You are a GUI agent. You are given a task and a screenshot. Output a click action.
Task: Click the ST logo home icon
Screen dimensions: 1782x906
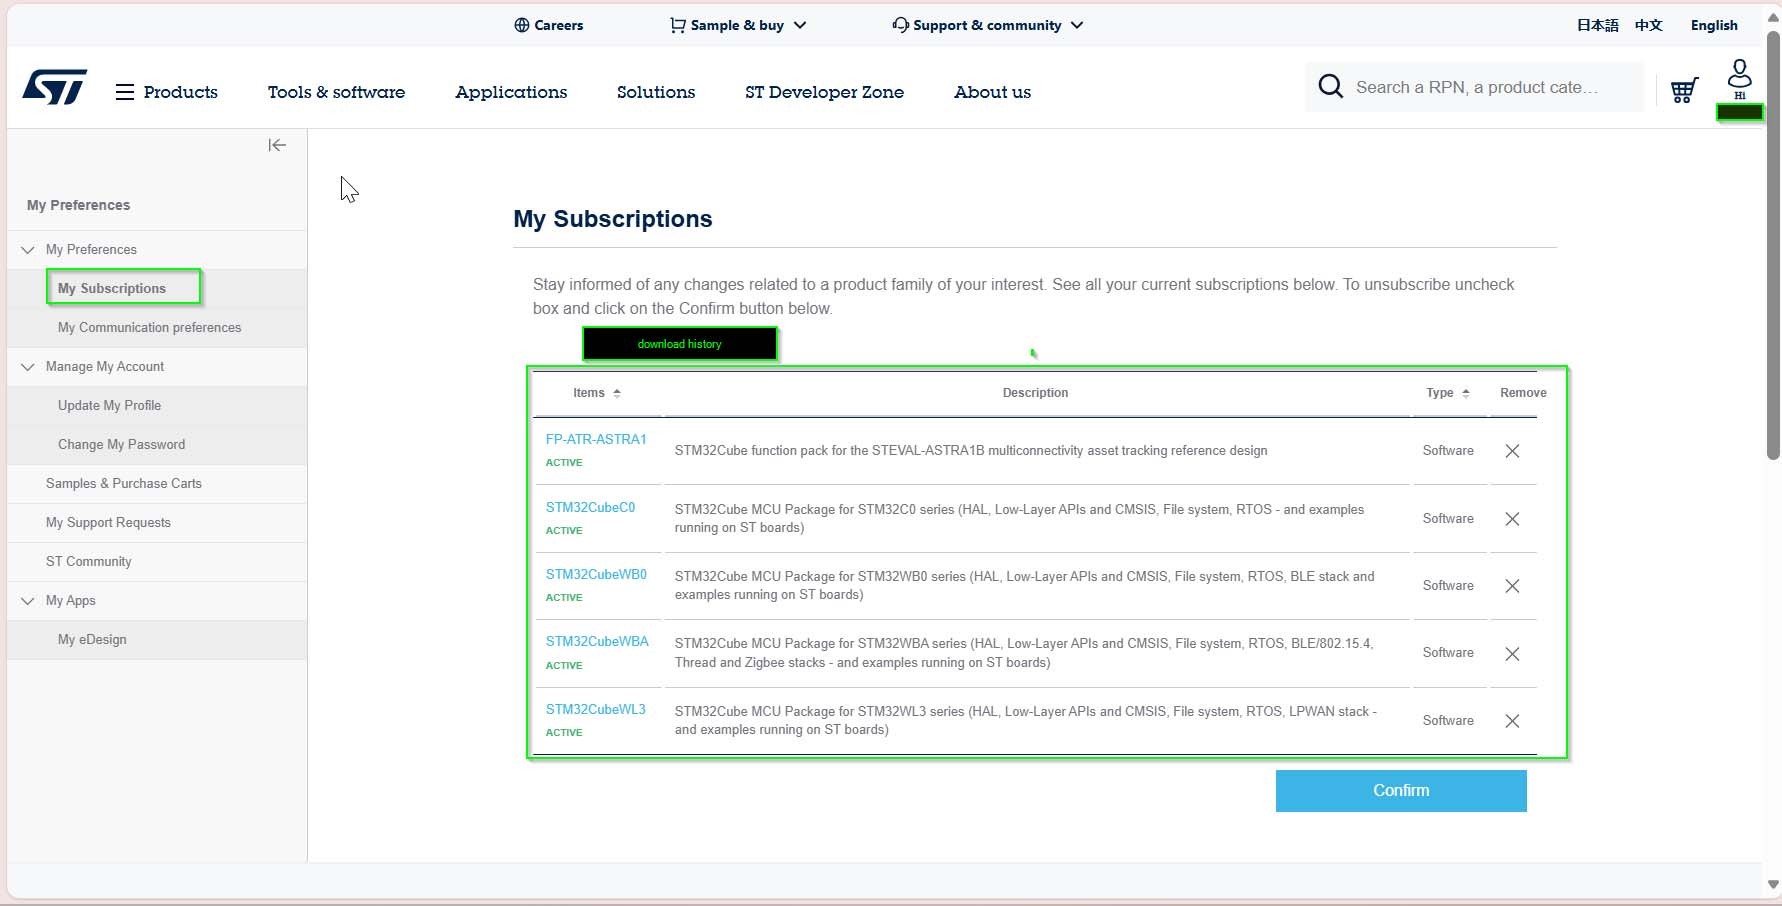55,87
